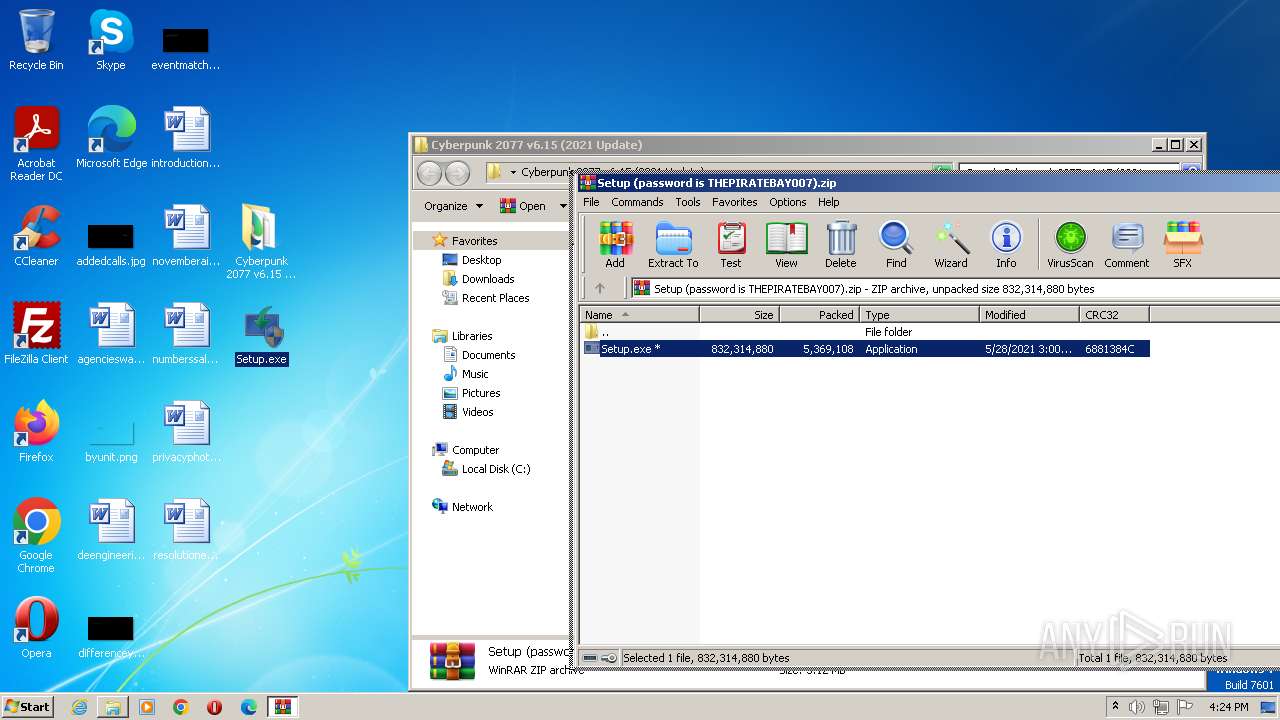The image size is (1280, 720).
Task: Open Music library
Action: (x=475, y=374)
